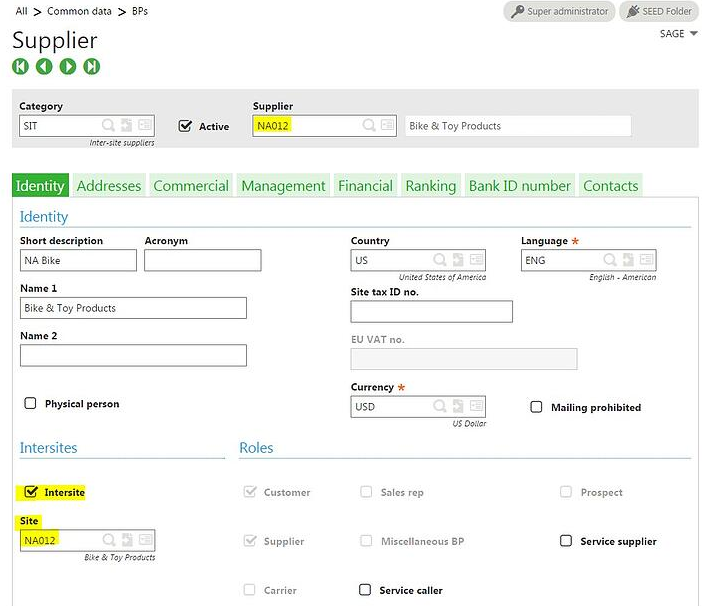Screen dimensions: 702x606
Task: Open the Bank ID number tab
Action: coord(519,185)
